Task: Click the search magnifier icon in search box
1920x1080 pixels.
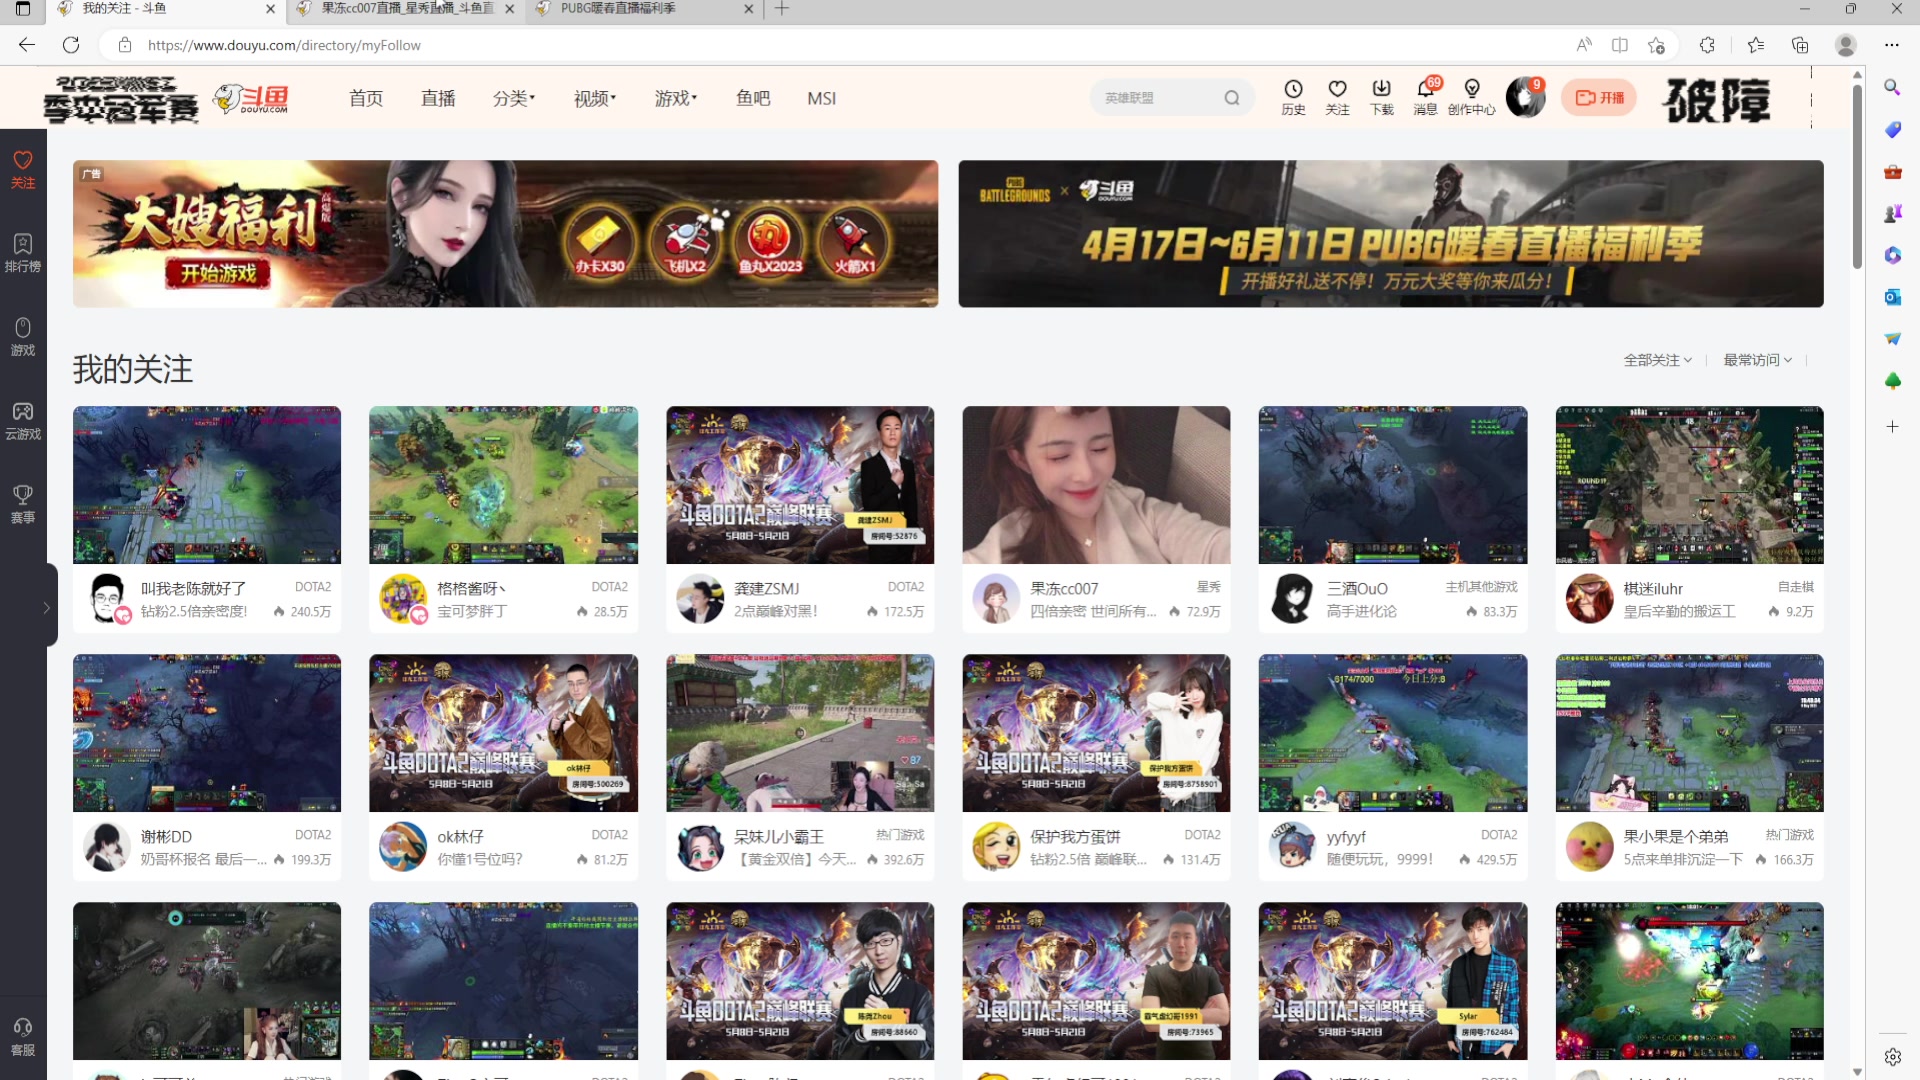Action: (x=1232, y=98)
